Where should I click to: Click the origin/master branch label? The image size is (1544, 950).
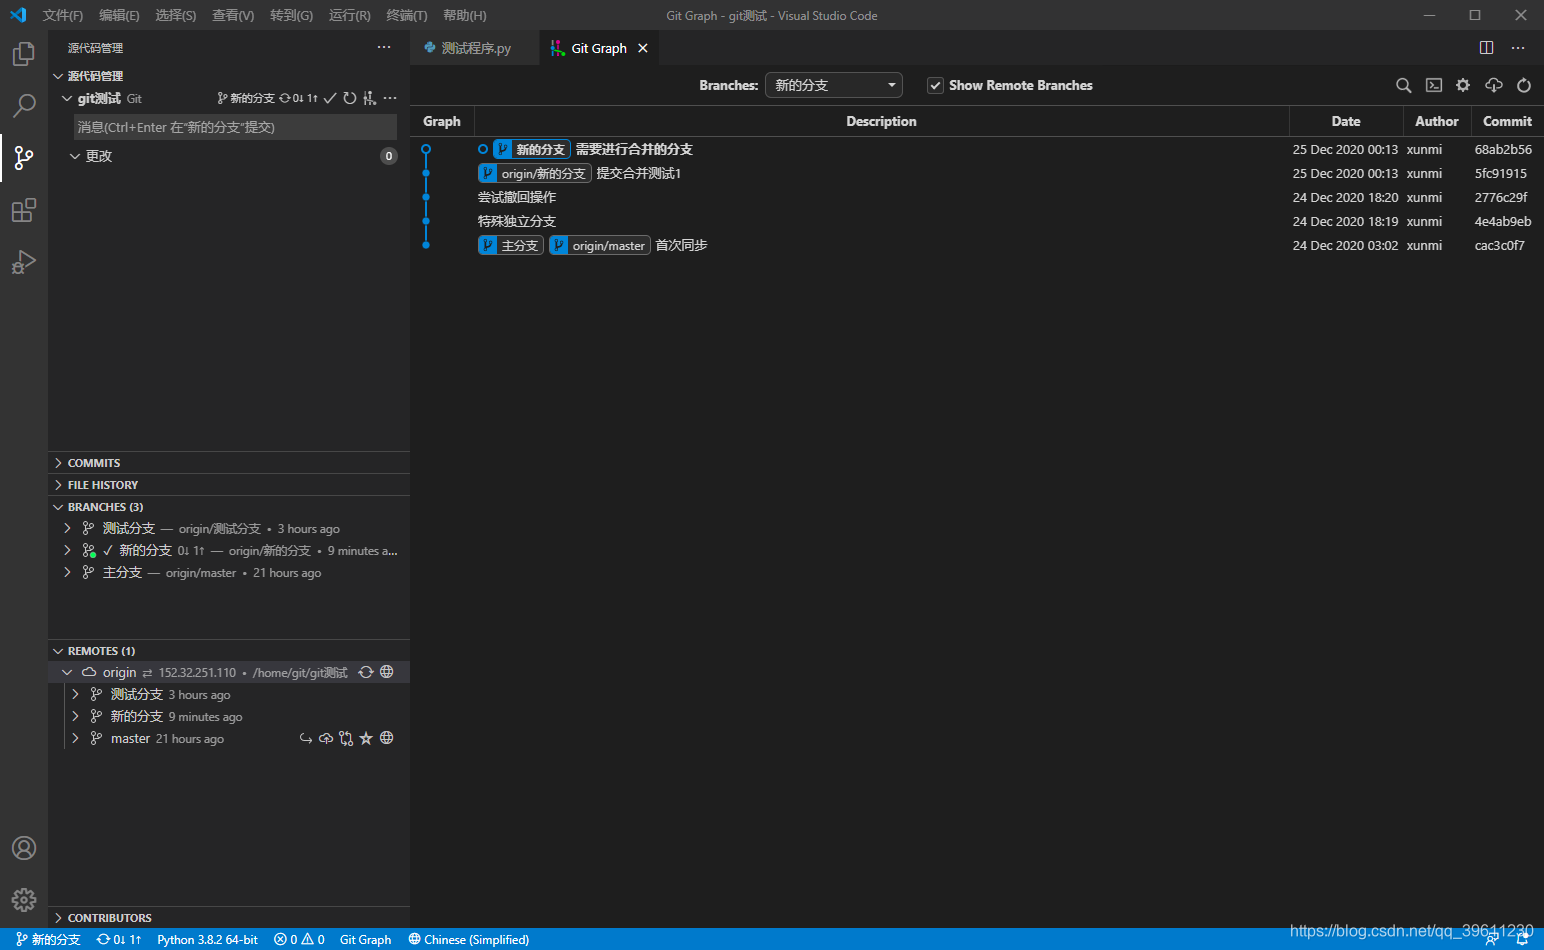600,245
